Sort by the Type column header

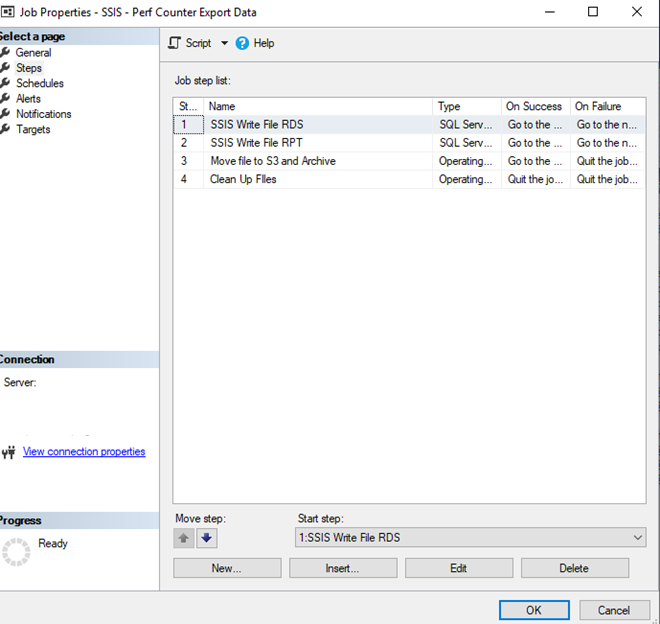point(467,106)
